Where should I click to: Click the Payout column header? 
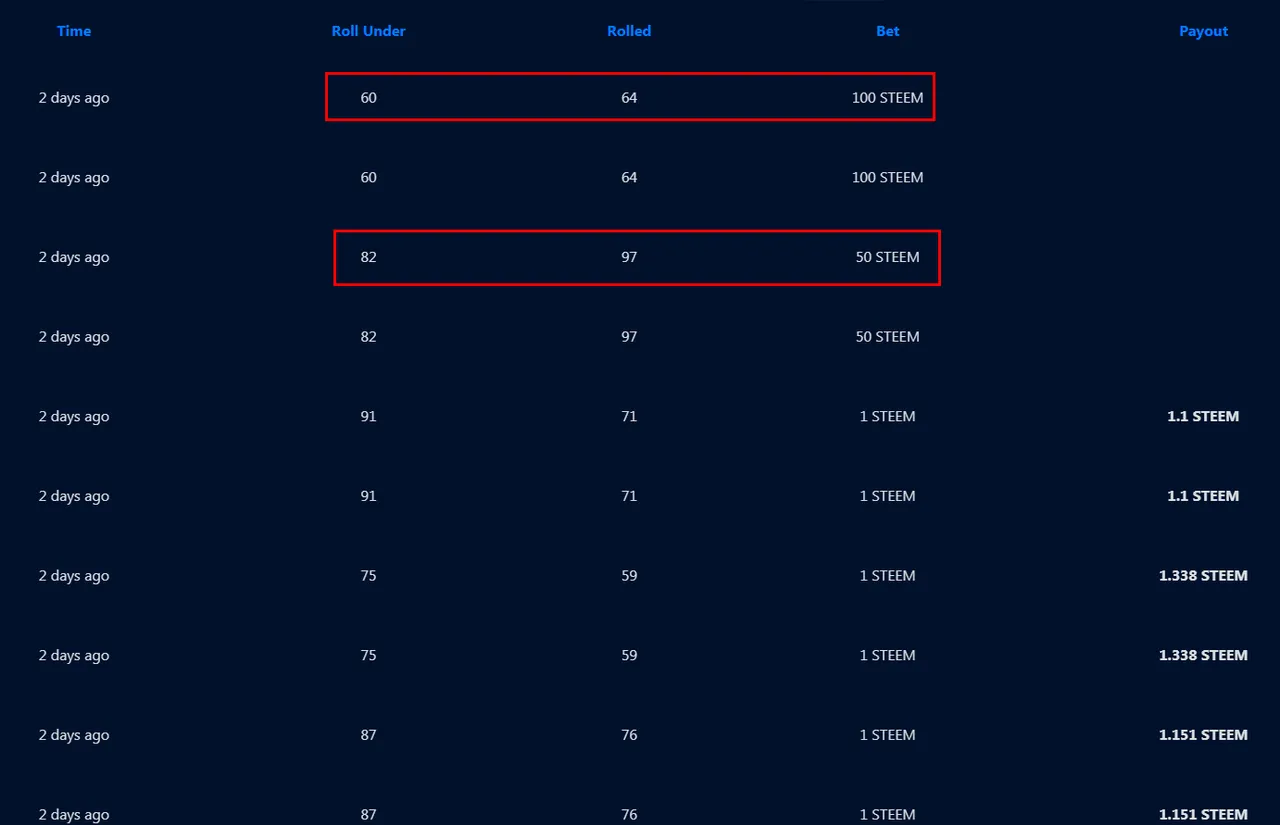point(1203,31)
